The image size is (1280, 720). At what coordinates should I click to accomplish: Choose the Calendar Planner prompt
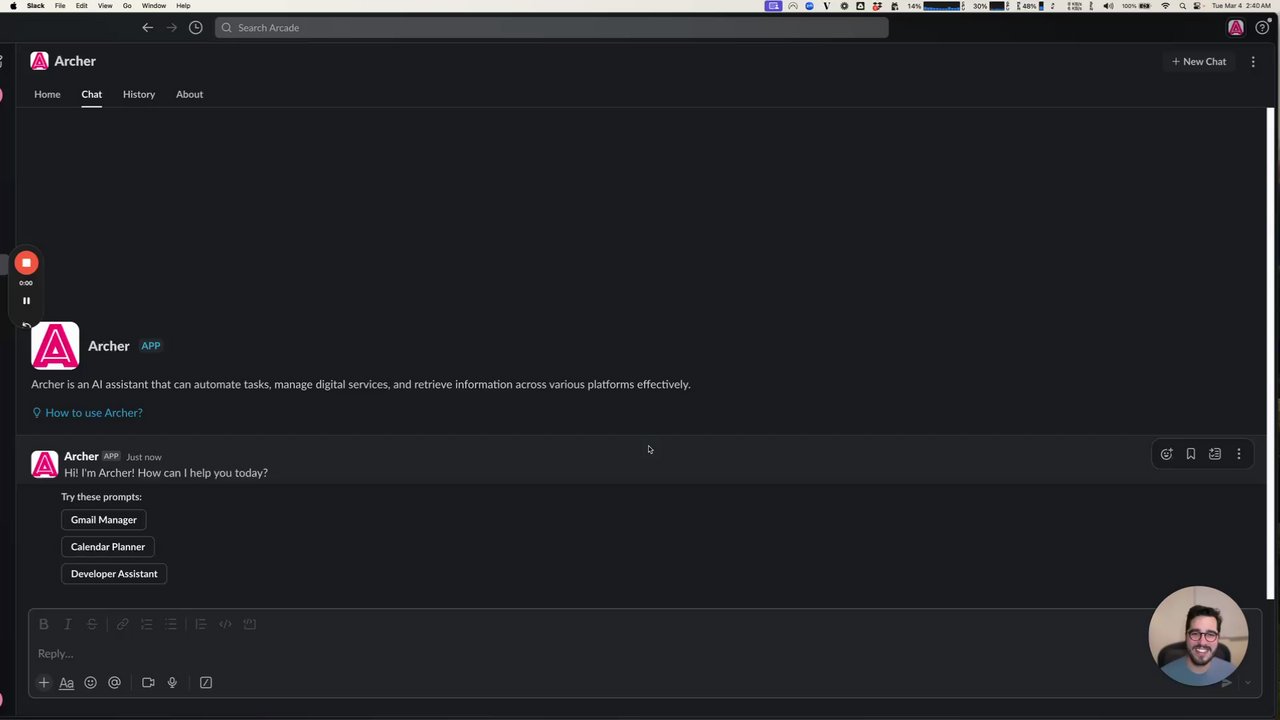(x=108, y=547)
